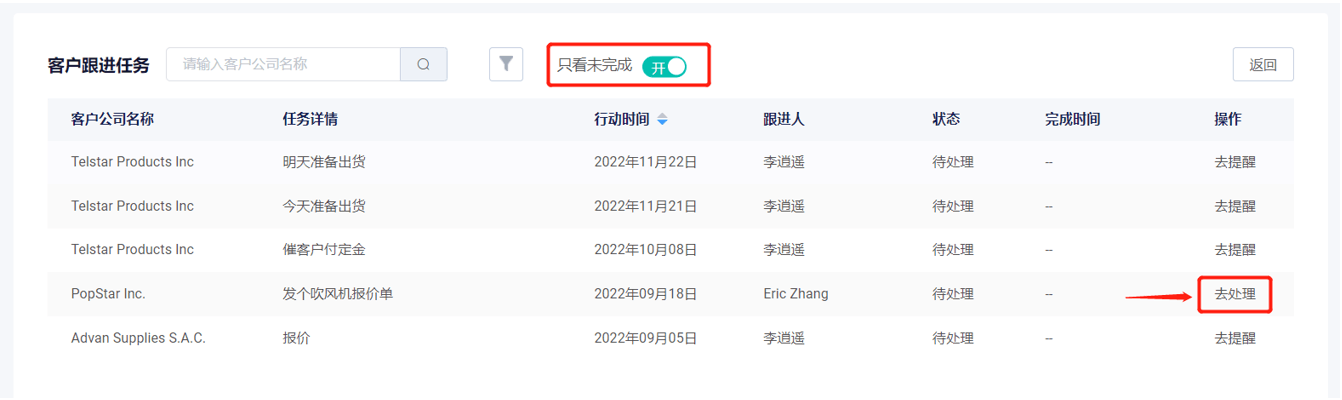Click 去提醒 for 明天准备出货 task
The image size is (1342, 400).
[x=1235, y=162]
